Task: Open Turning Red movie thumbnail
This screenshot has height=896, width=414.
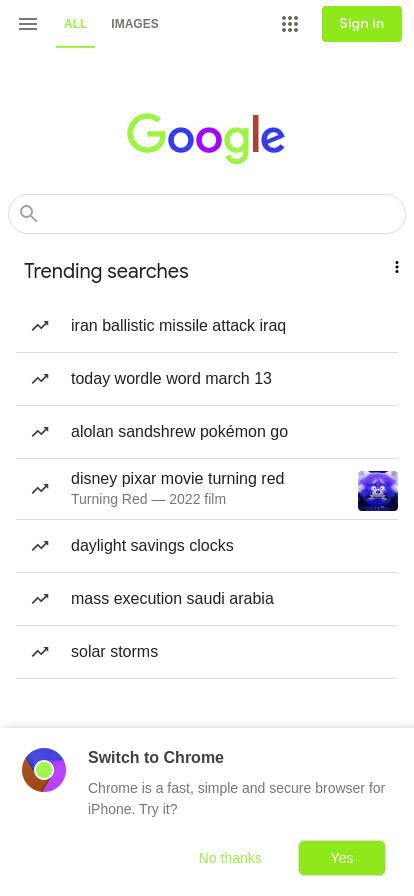Action: coord(378,491)
